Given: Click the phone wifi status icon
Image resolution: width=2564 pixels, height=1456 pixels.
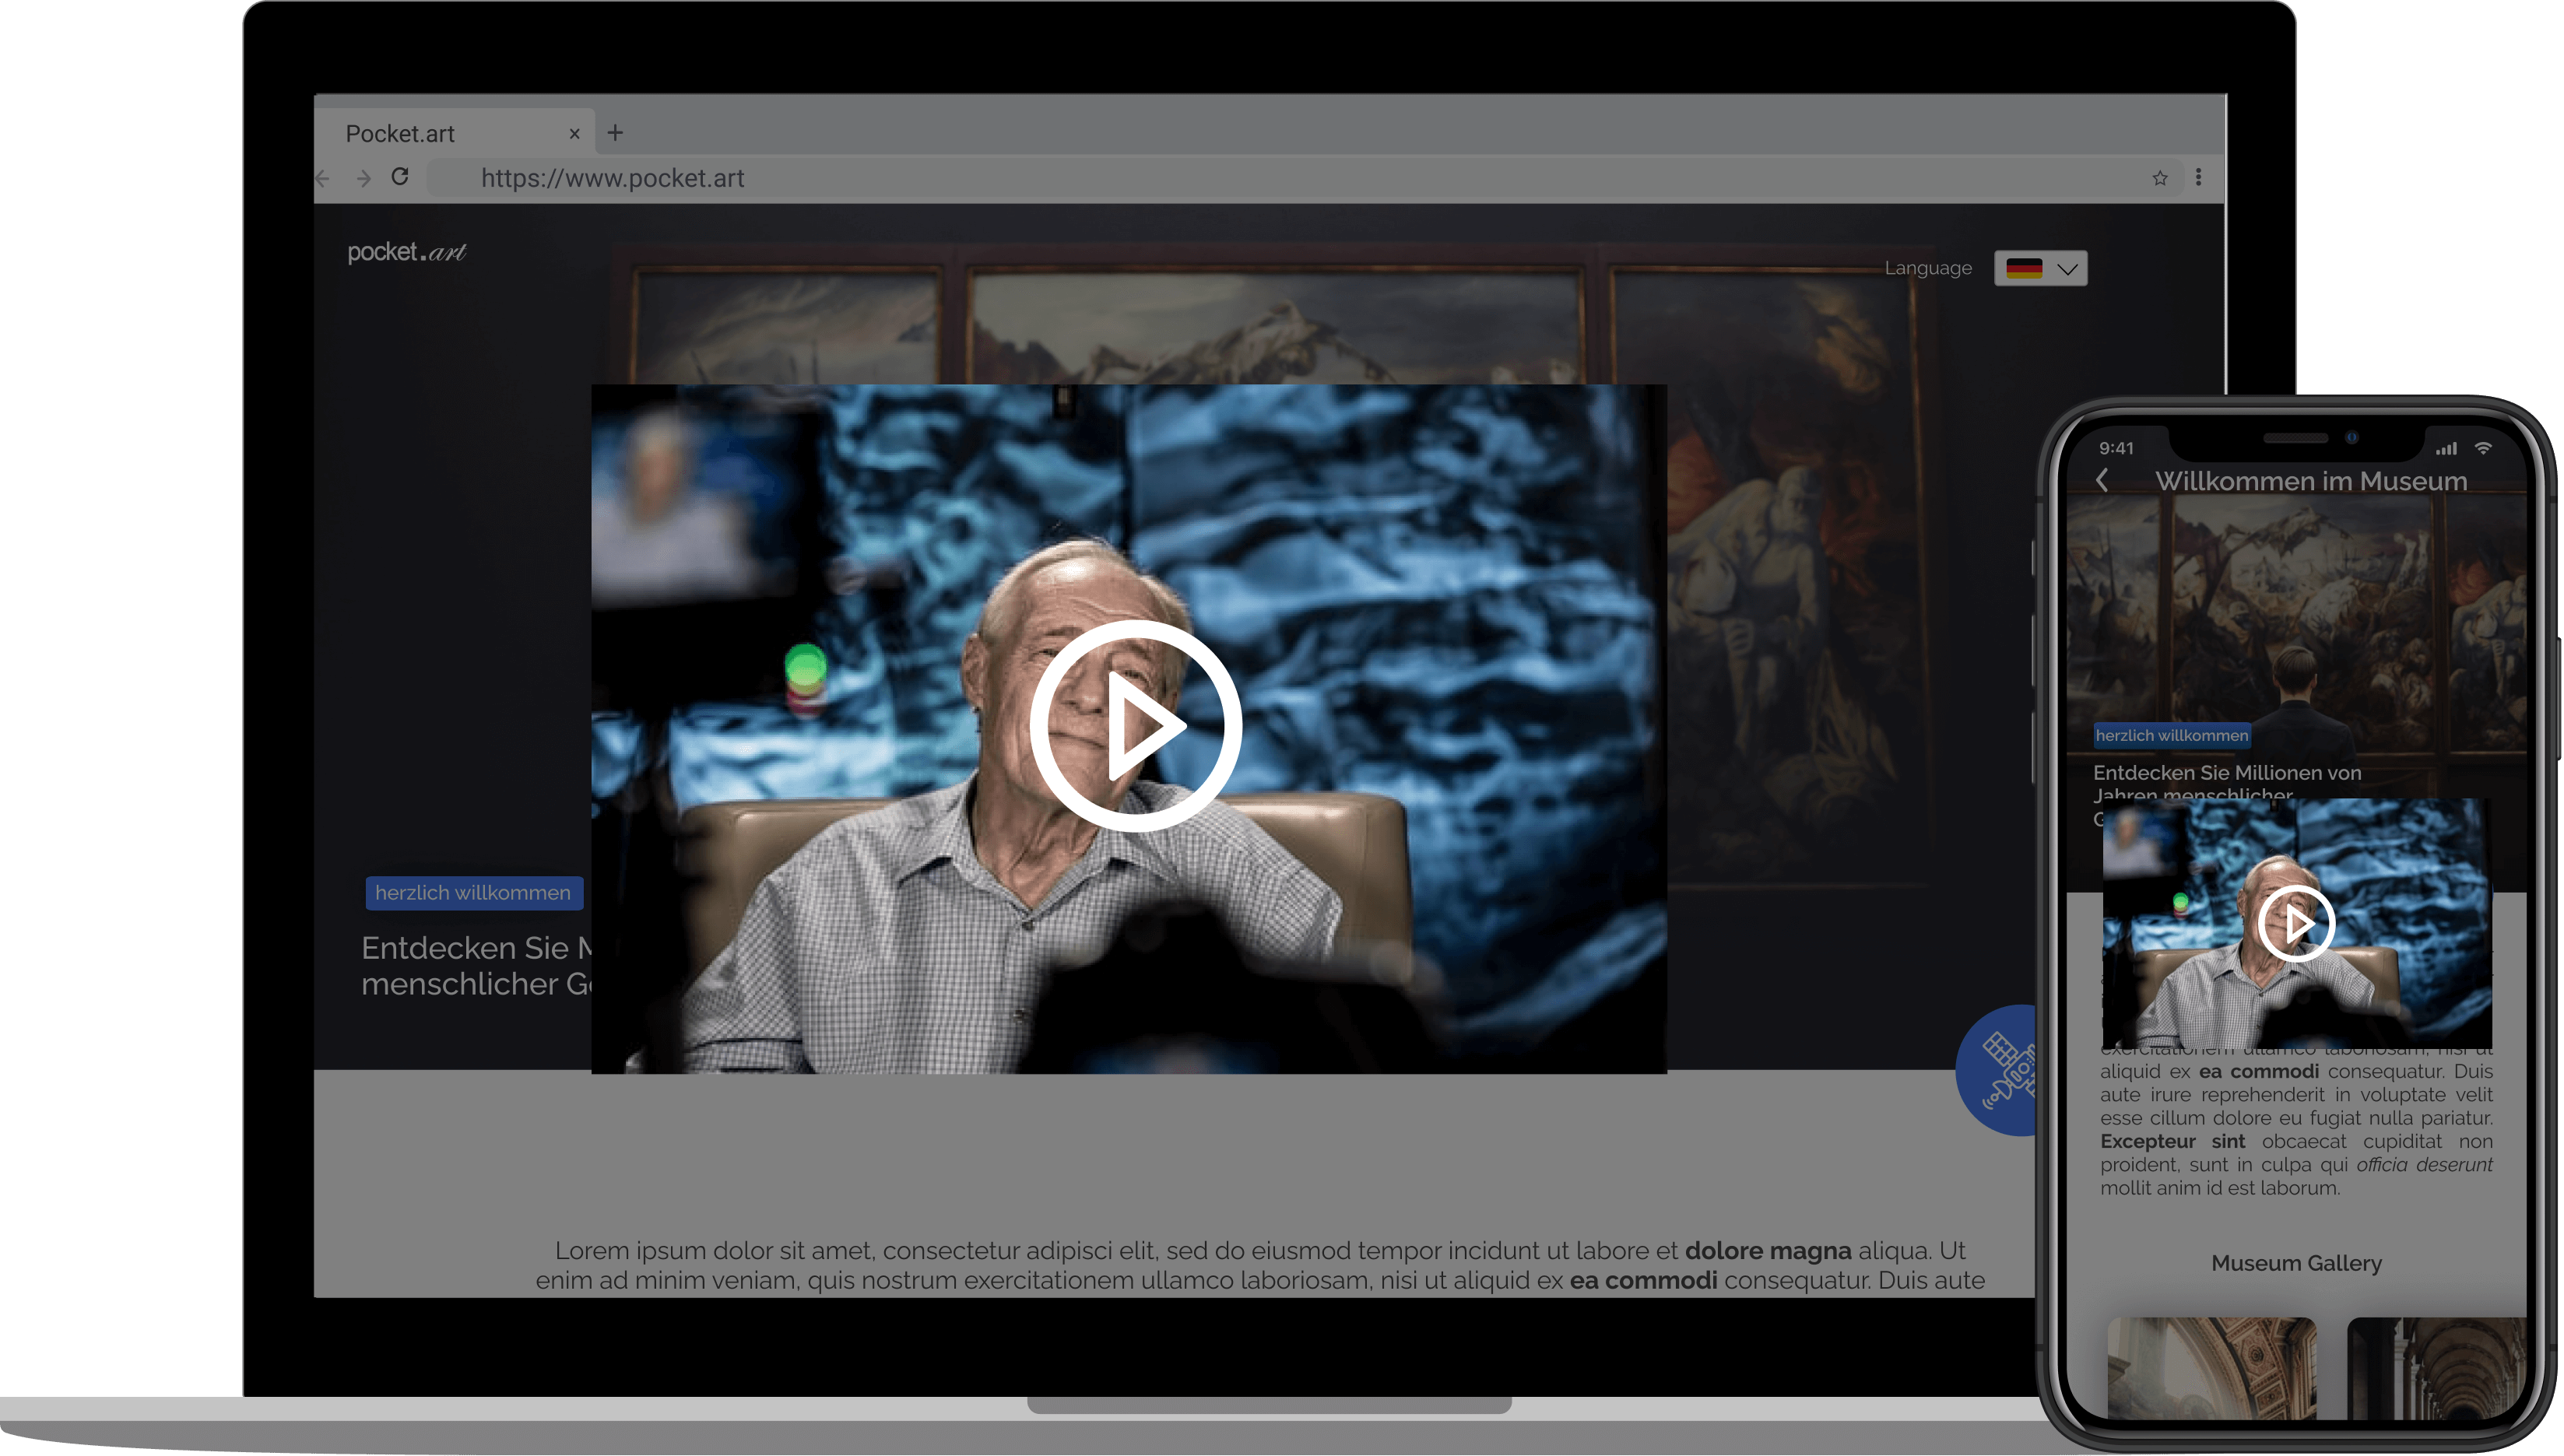Looking at the screenshot, I should pos(2483,449).
